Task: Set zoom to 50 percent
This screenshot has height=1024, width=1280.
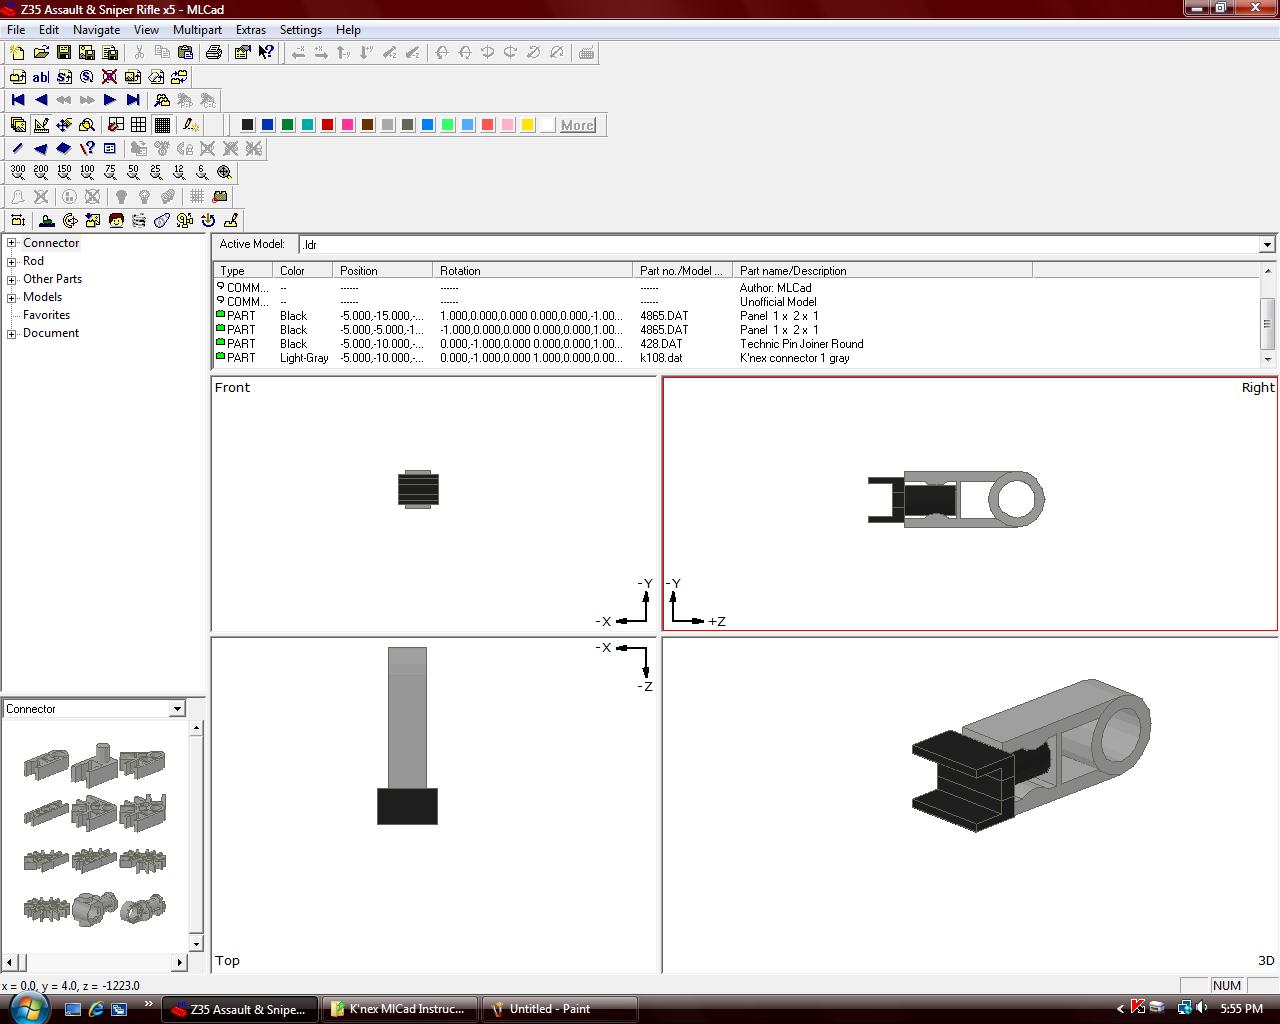Action: [133, 173]
